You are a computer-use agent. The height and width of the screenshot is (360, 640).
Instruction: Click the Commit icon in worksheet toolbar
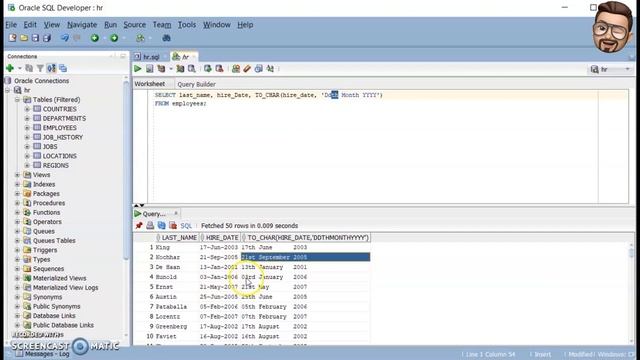[x=208, y=69]
